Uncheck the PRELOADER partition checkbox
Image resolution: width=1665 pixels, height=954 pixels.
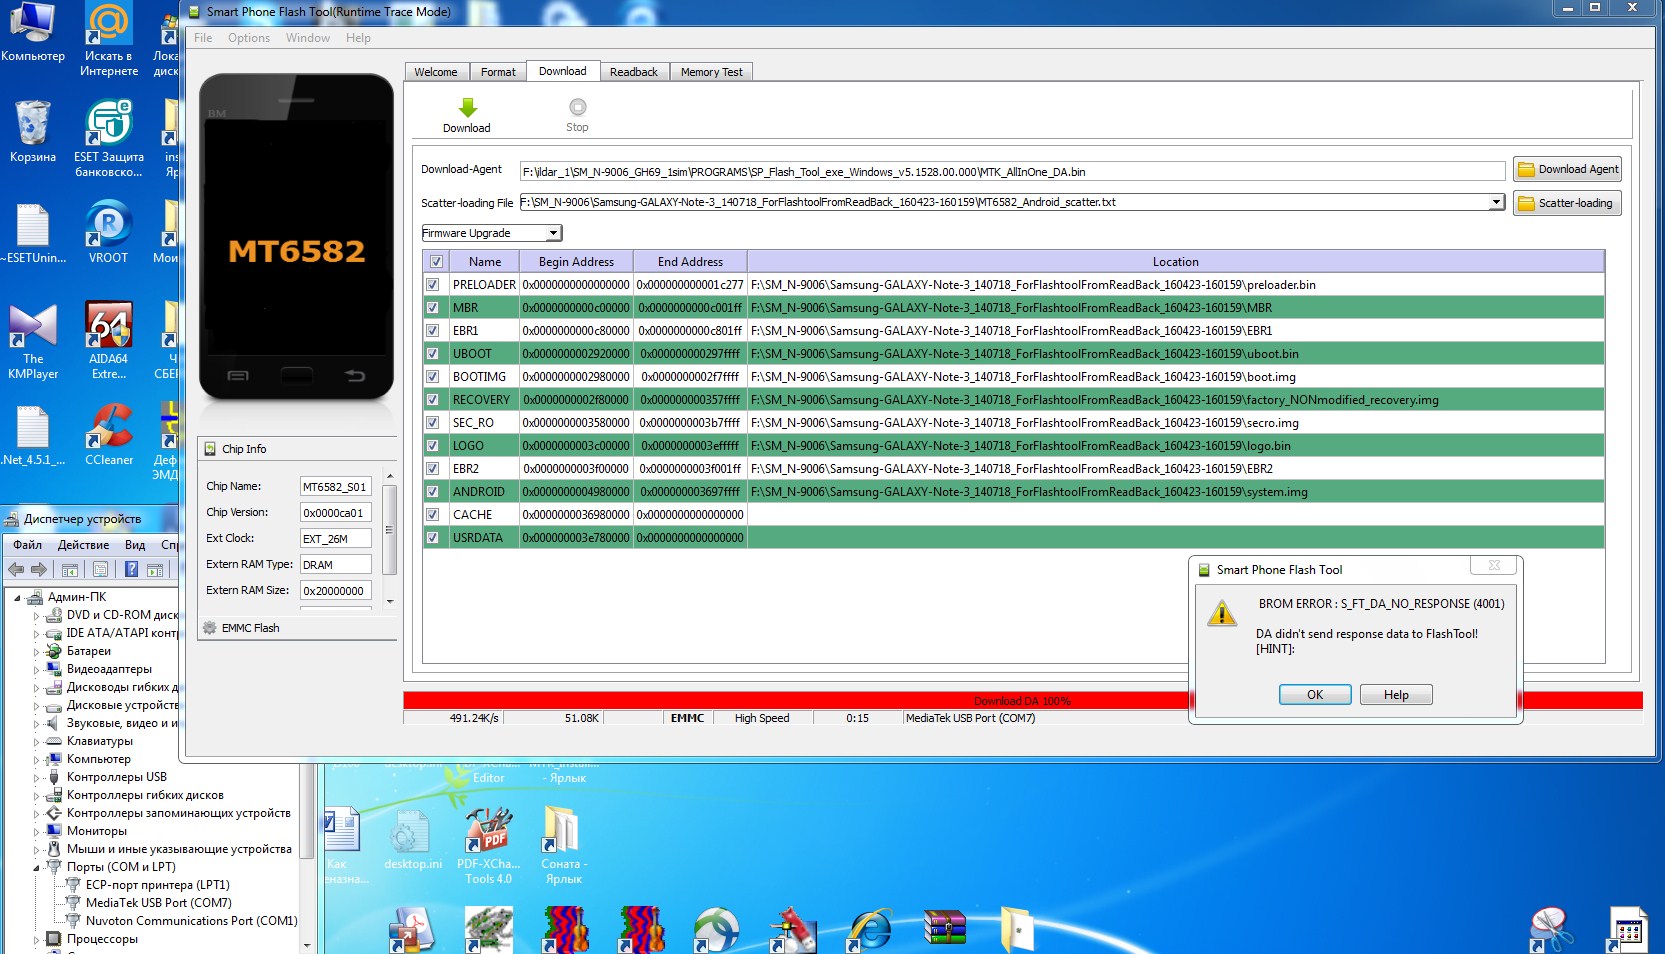click(x=433, y=285)
